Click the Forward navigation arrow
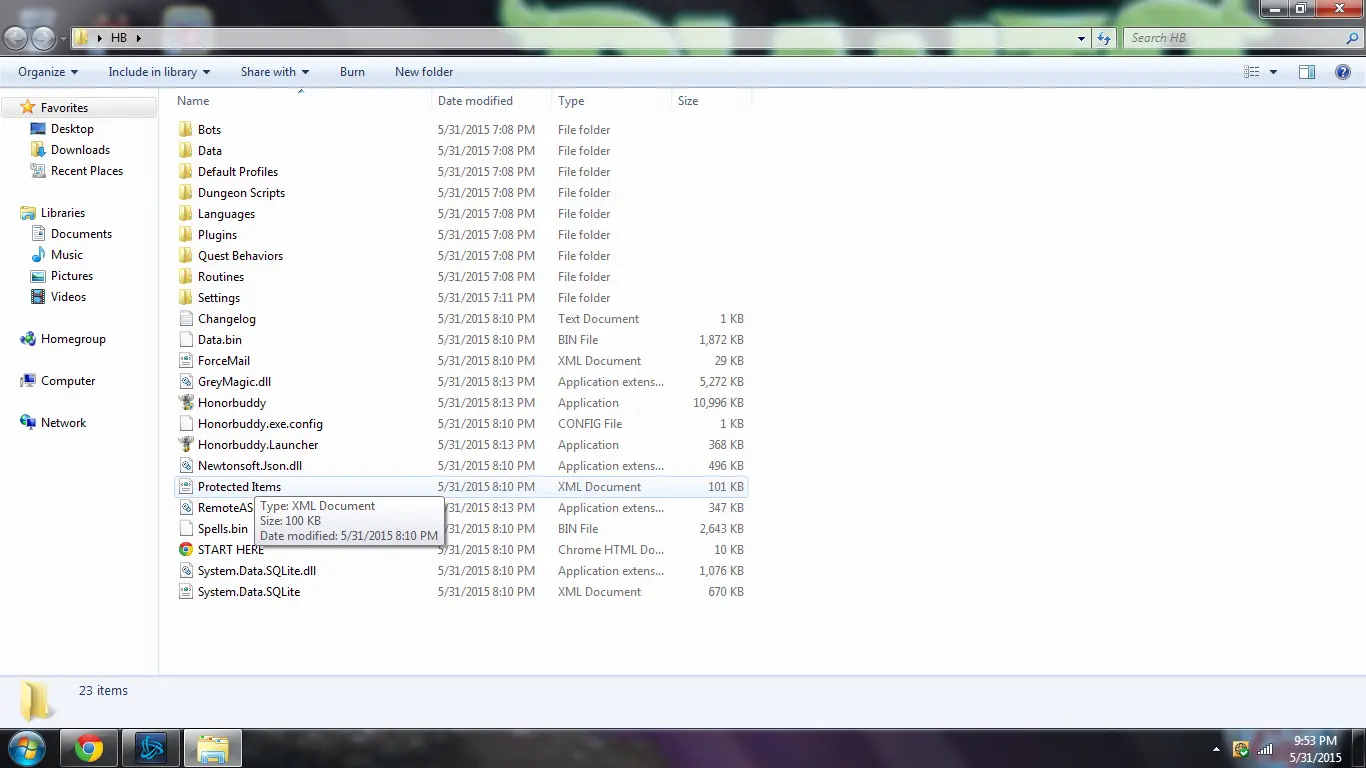 [43, 38]
